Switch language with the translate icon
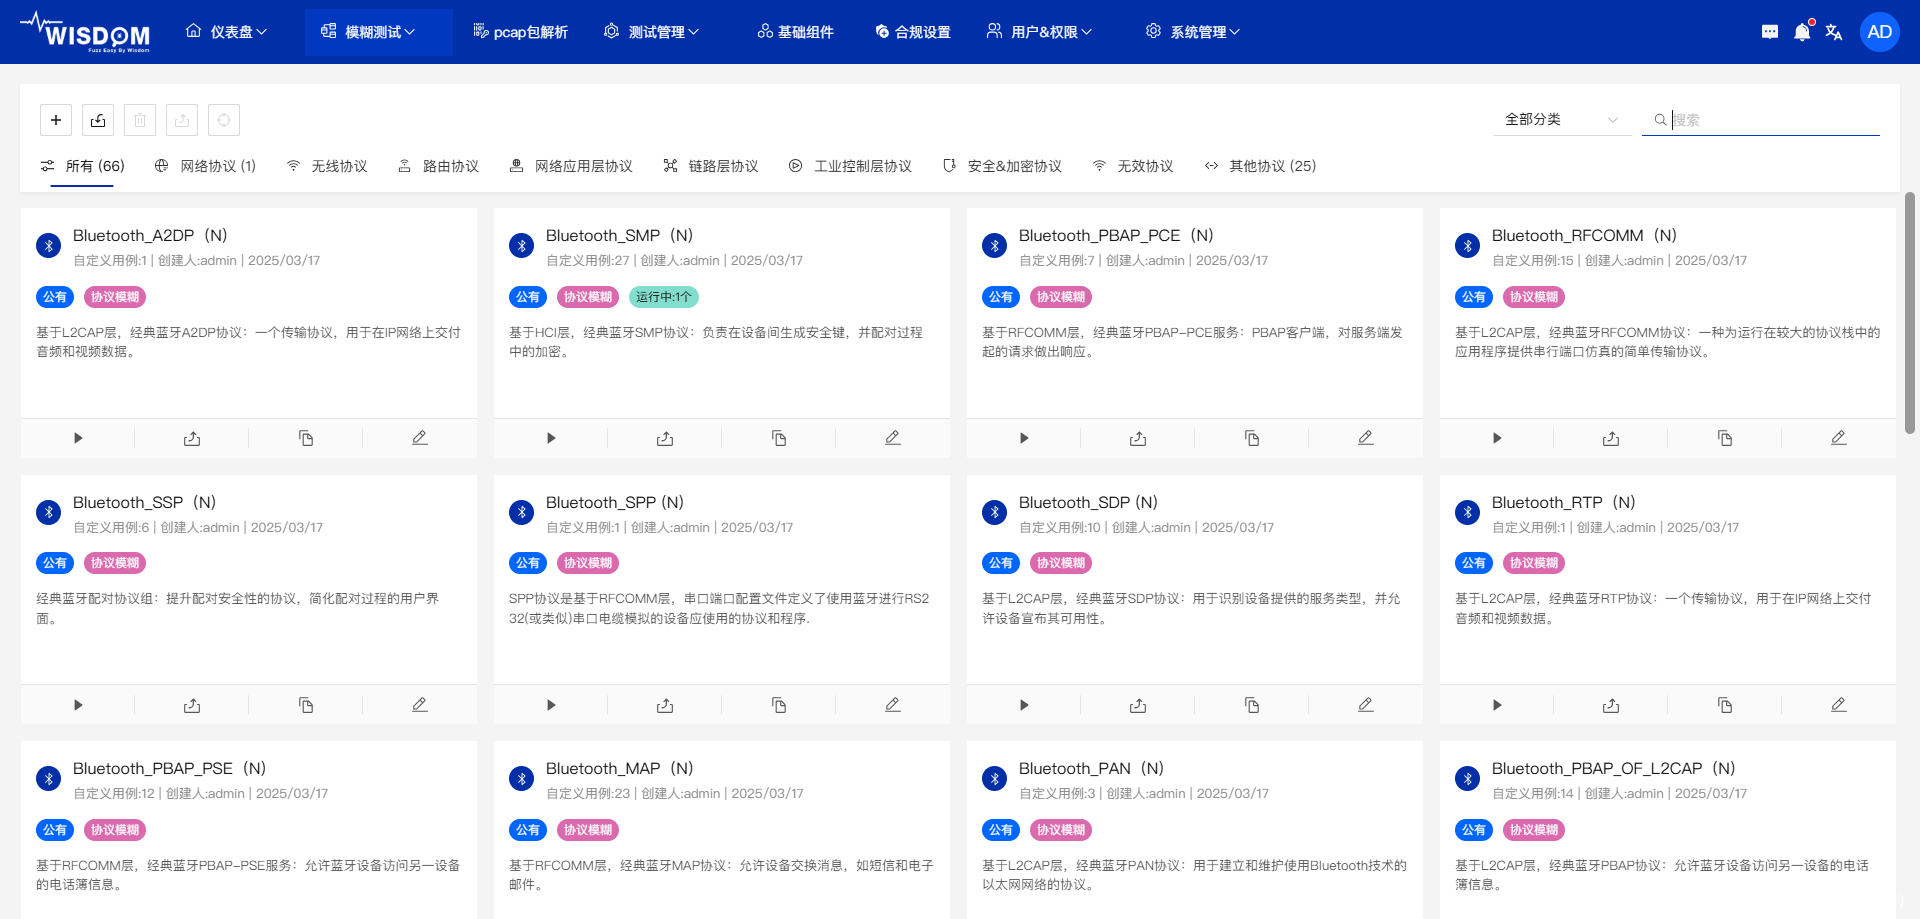This screenshot has height=919, width=1920. [1834, 32]
